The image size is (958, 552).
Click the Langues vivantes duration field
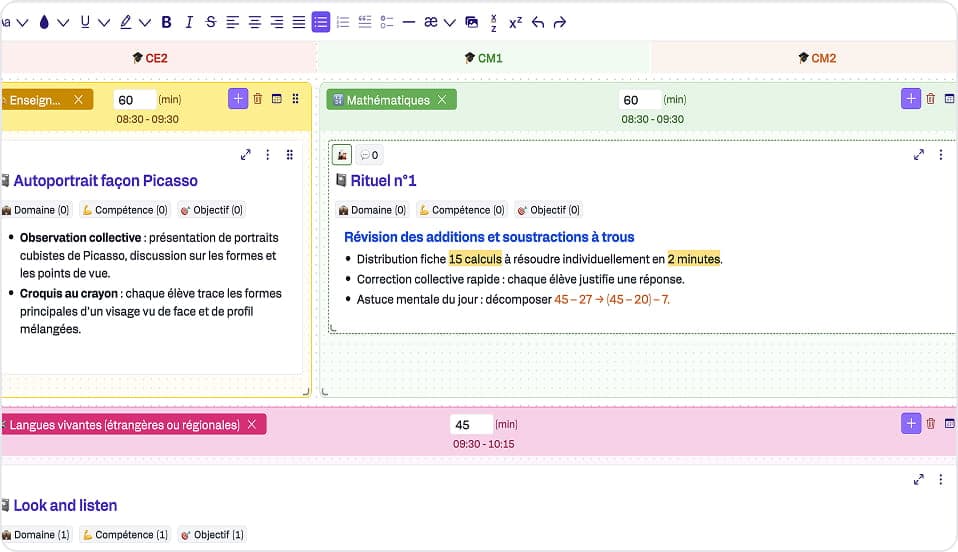(x=471, y=424)
